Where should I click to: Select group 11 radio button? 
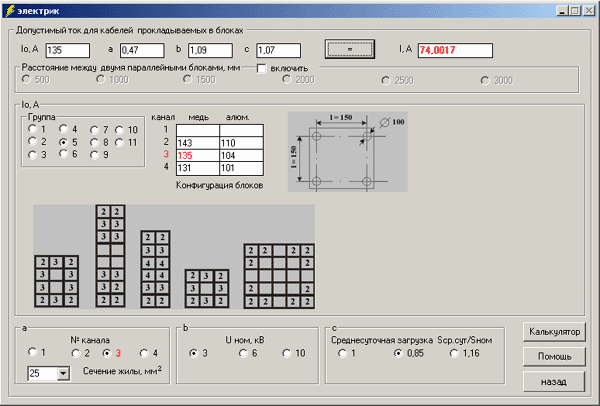119,142
